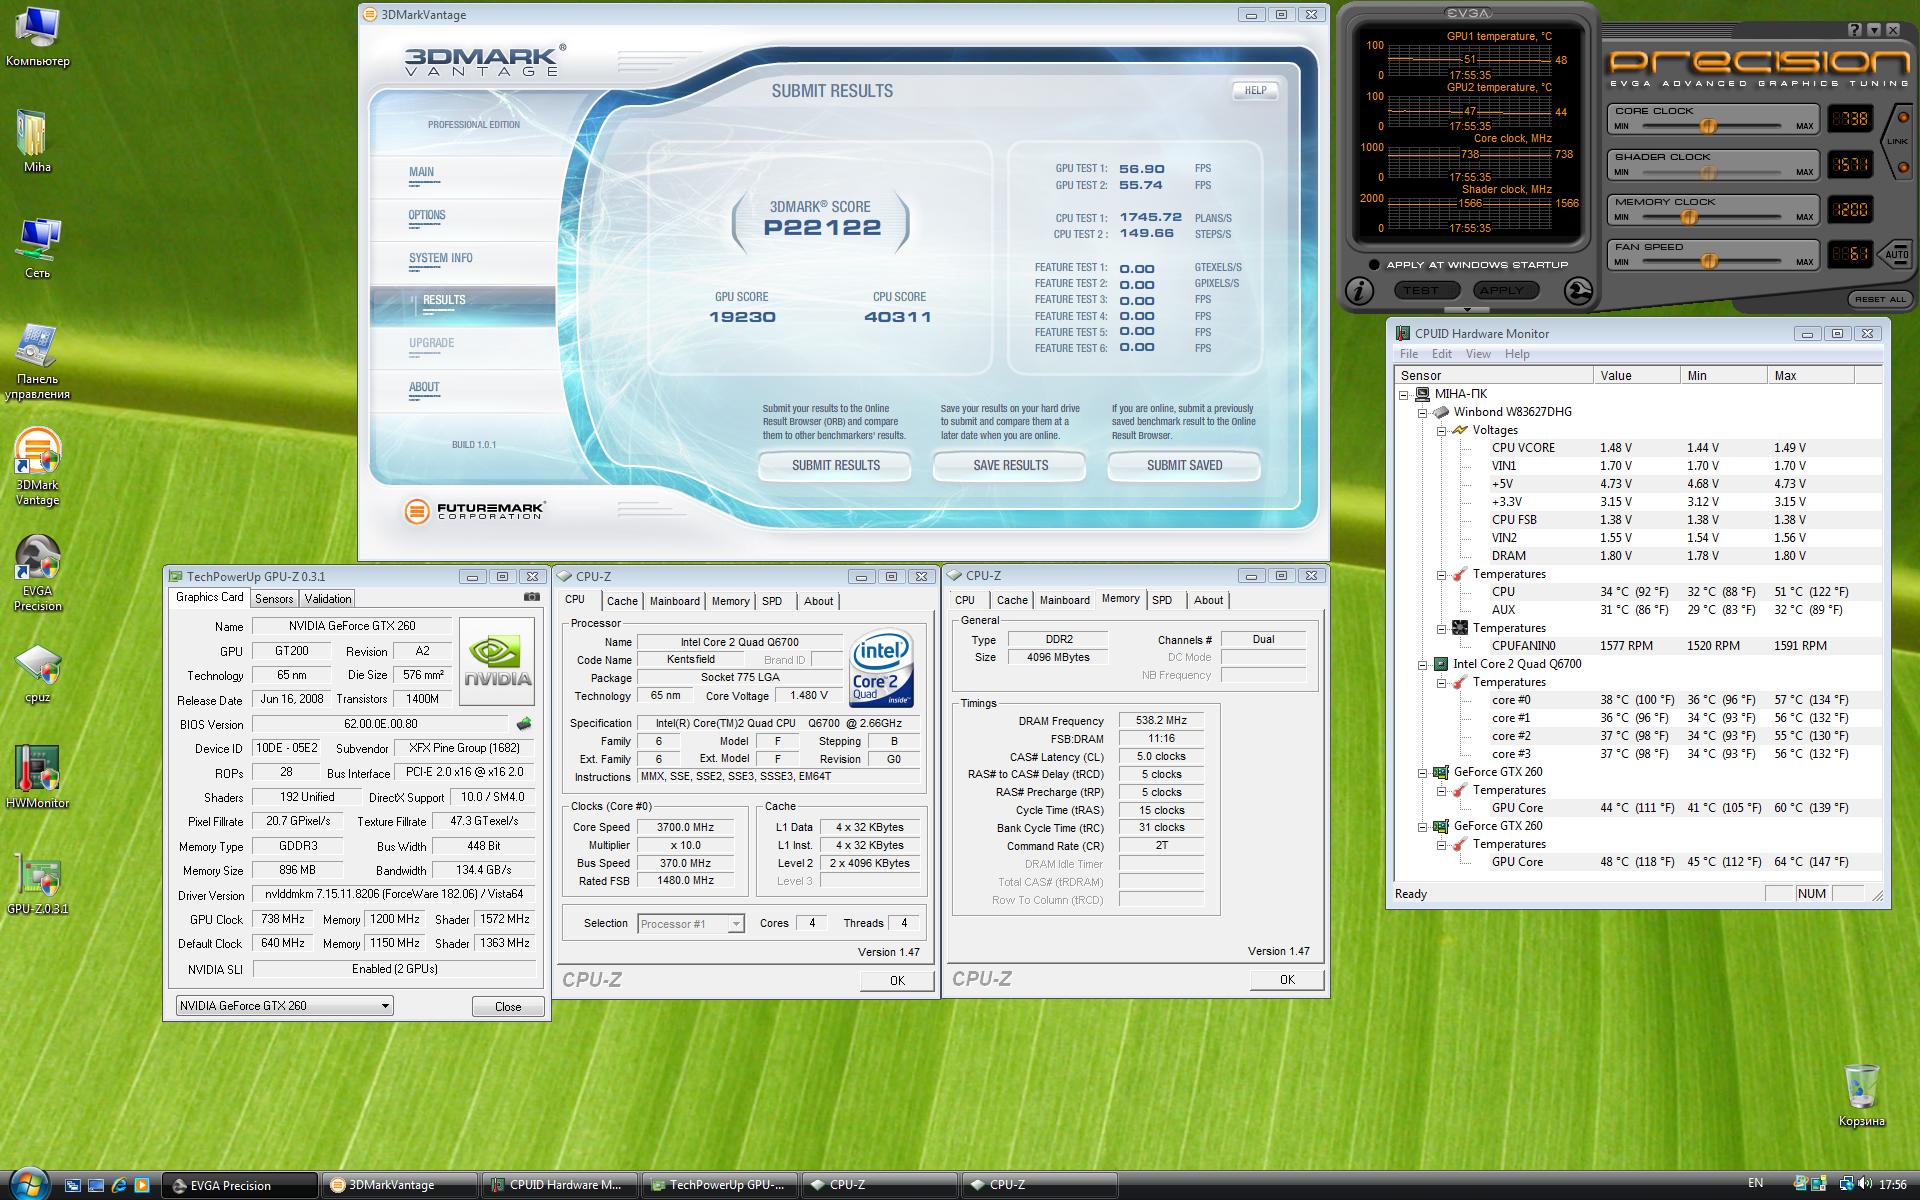
Task: Click OK in CPU-Z Memory window
Action: click(1287, 980)
